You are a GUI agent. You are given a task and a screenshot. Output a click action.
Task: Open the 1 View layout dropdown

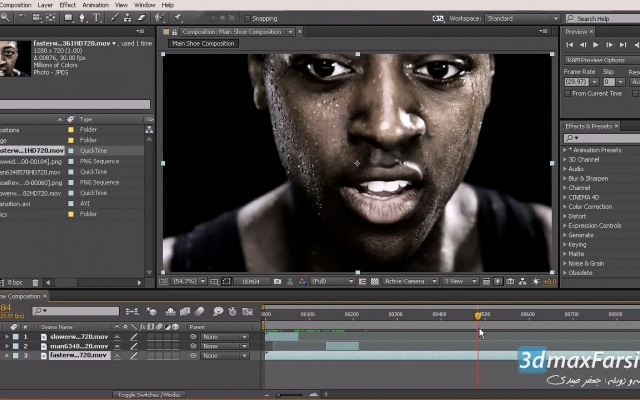(x=460, y=282)
